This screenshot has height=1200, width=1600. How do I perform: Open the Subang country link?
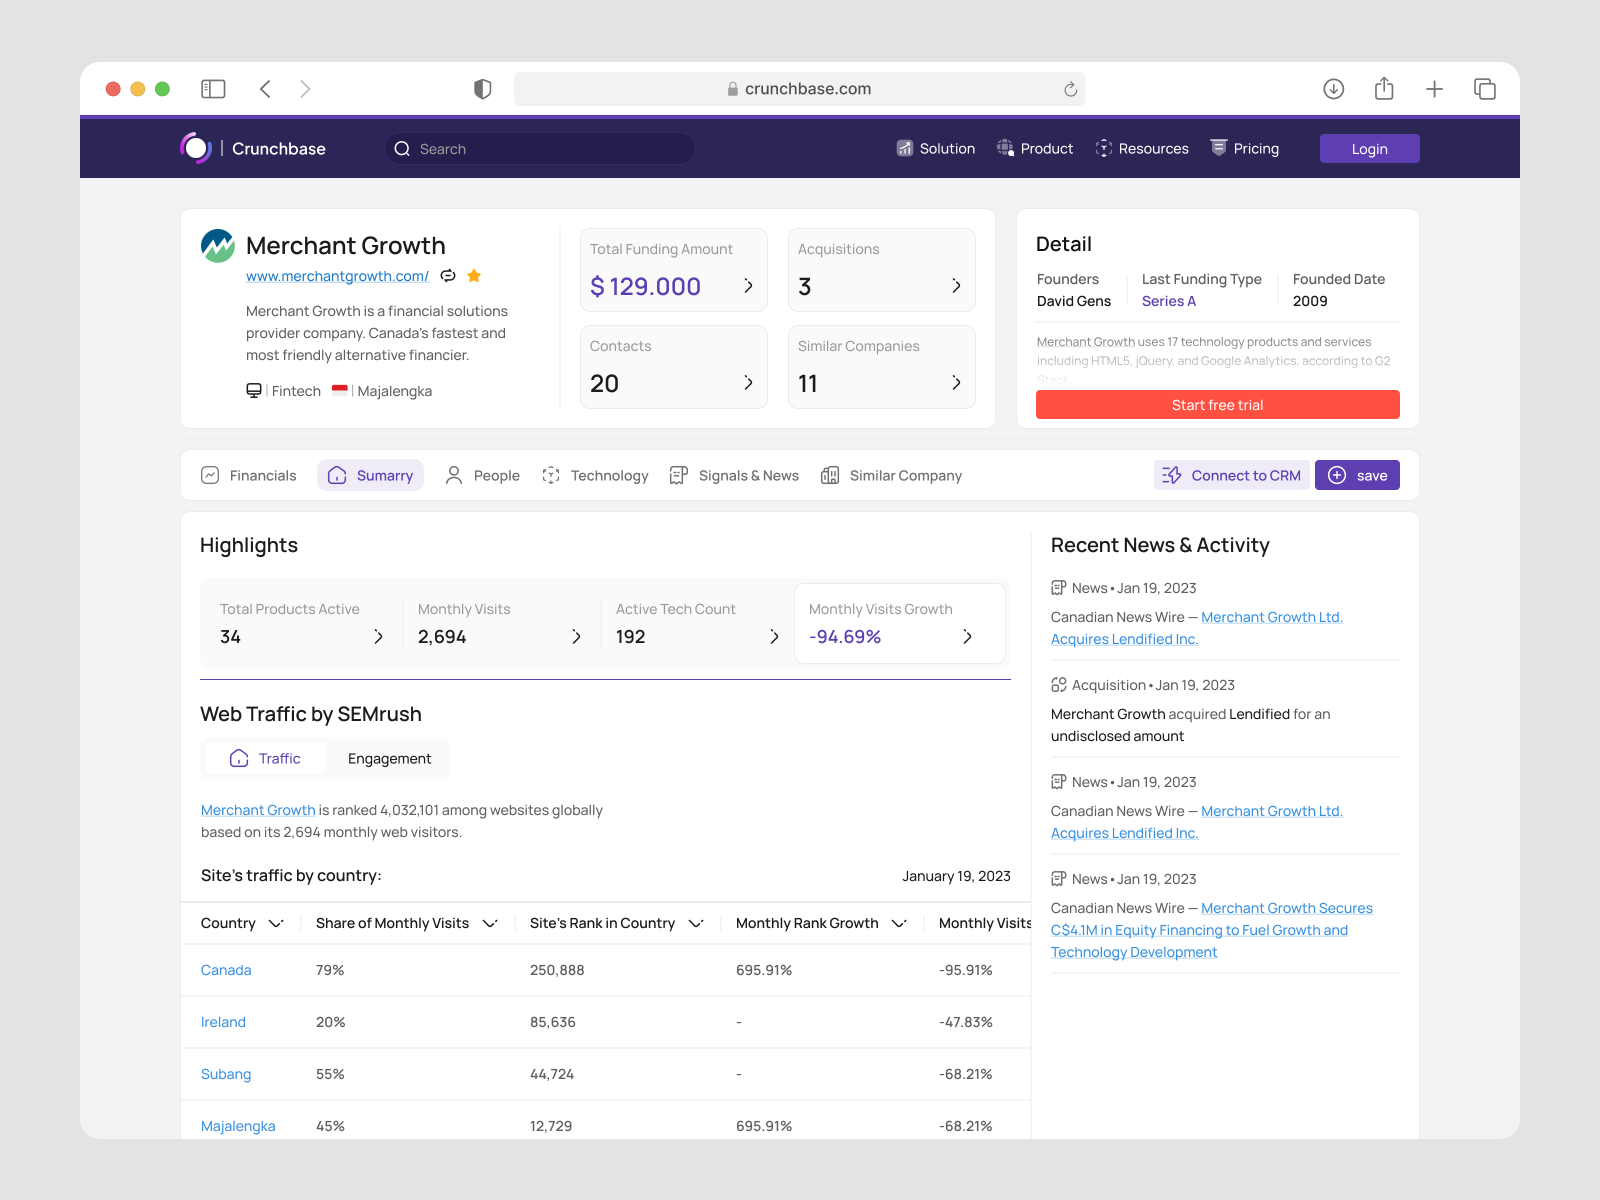point(226,1074)
